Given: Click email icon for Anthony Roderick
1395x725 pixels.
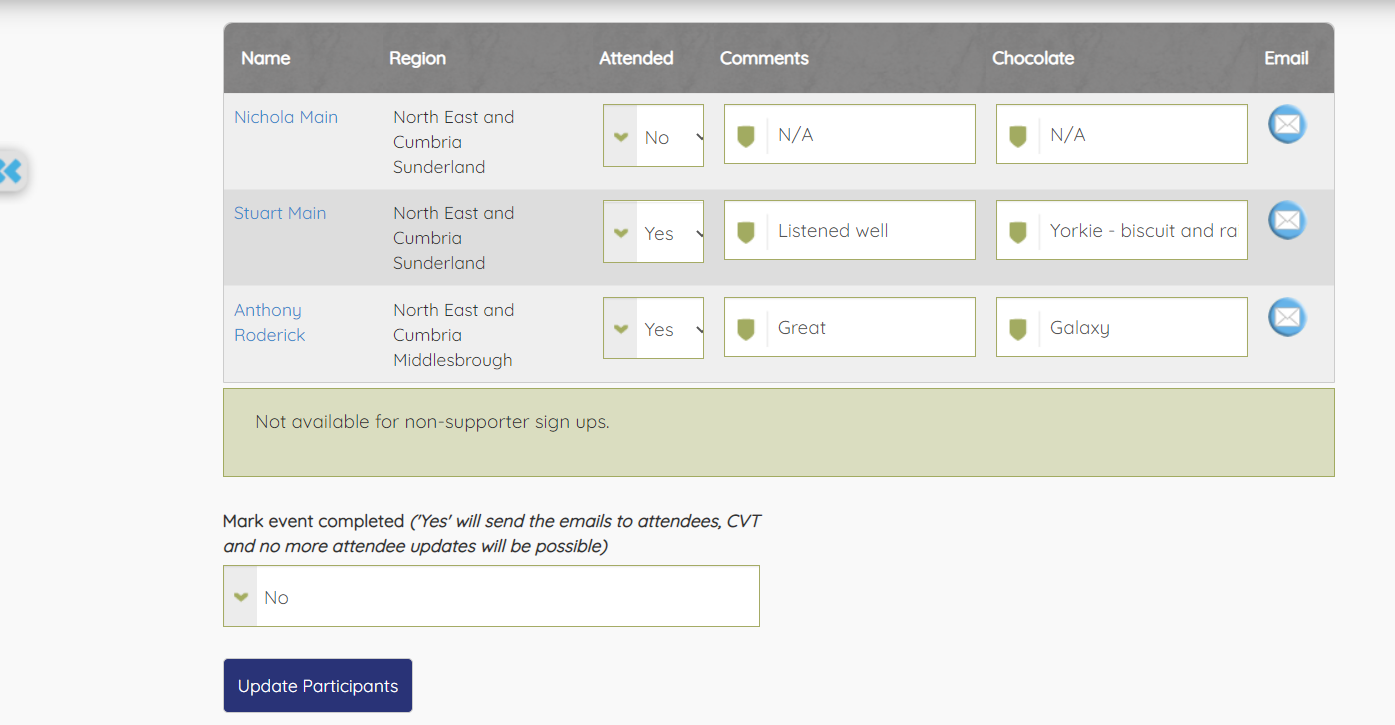Looking at the screenshot, I should 1287,318.
